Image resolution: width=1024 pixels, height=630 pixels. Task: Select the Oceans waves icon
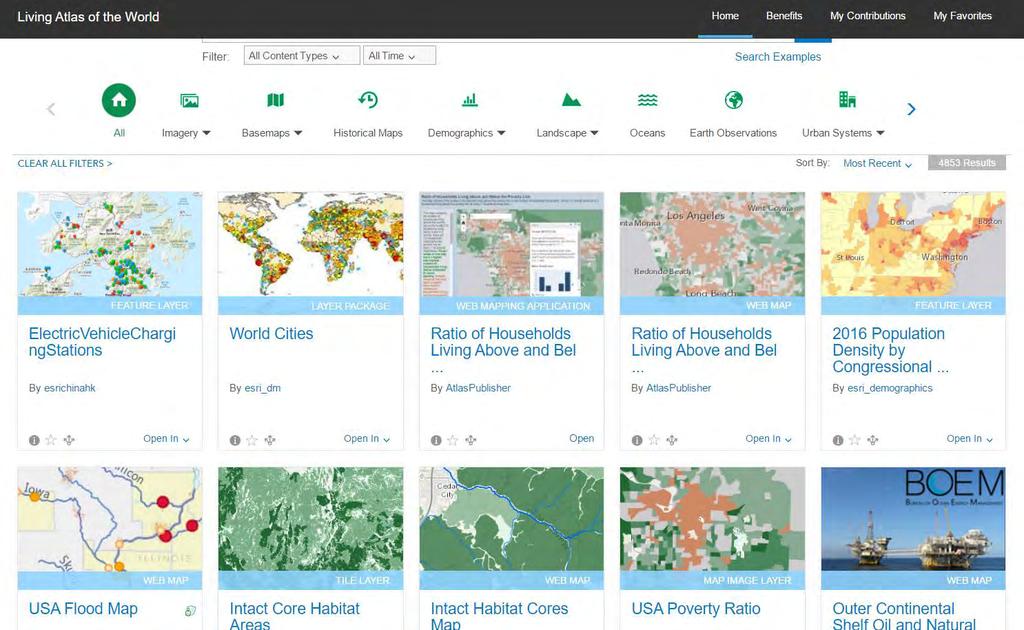[x=647, y=100]
